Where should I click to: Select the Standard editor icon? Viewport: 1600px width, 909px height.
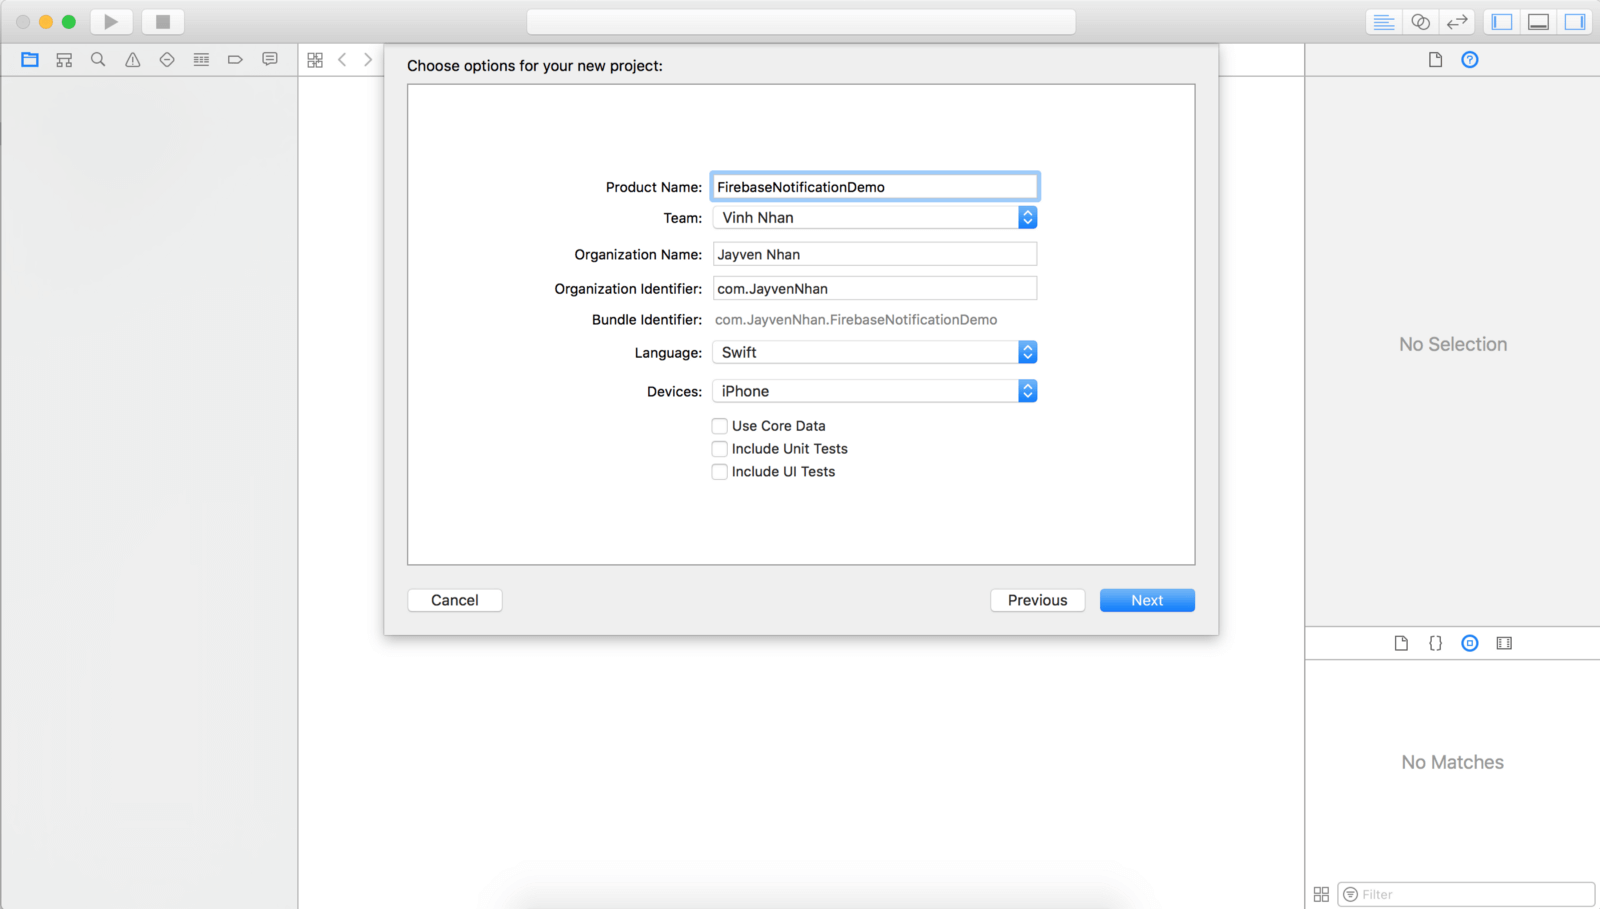1384,22
